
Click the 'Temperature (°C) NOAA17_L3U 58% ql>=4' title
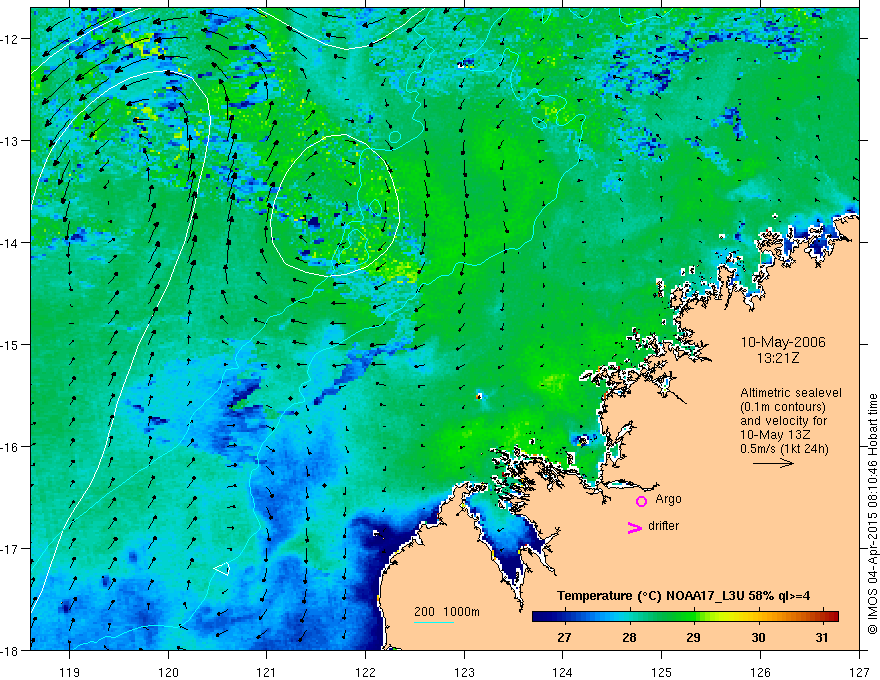tap(683, 596)
